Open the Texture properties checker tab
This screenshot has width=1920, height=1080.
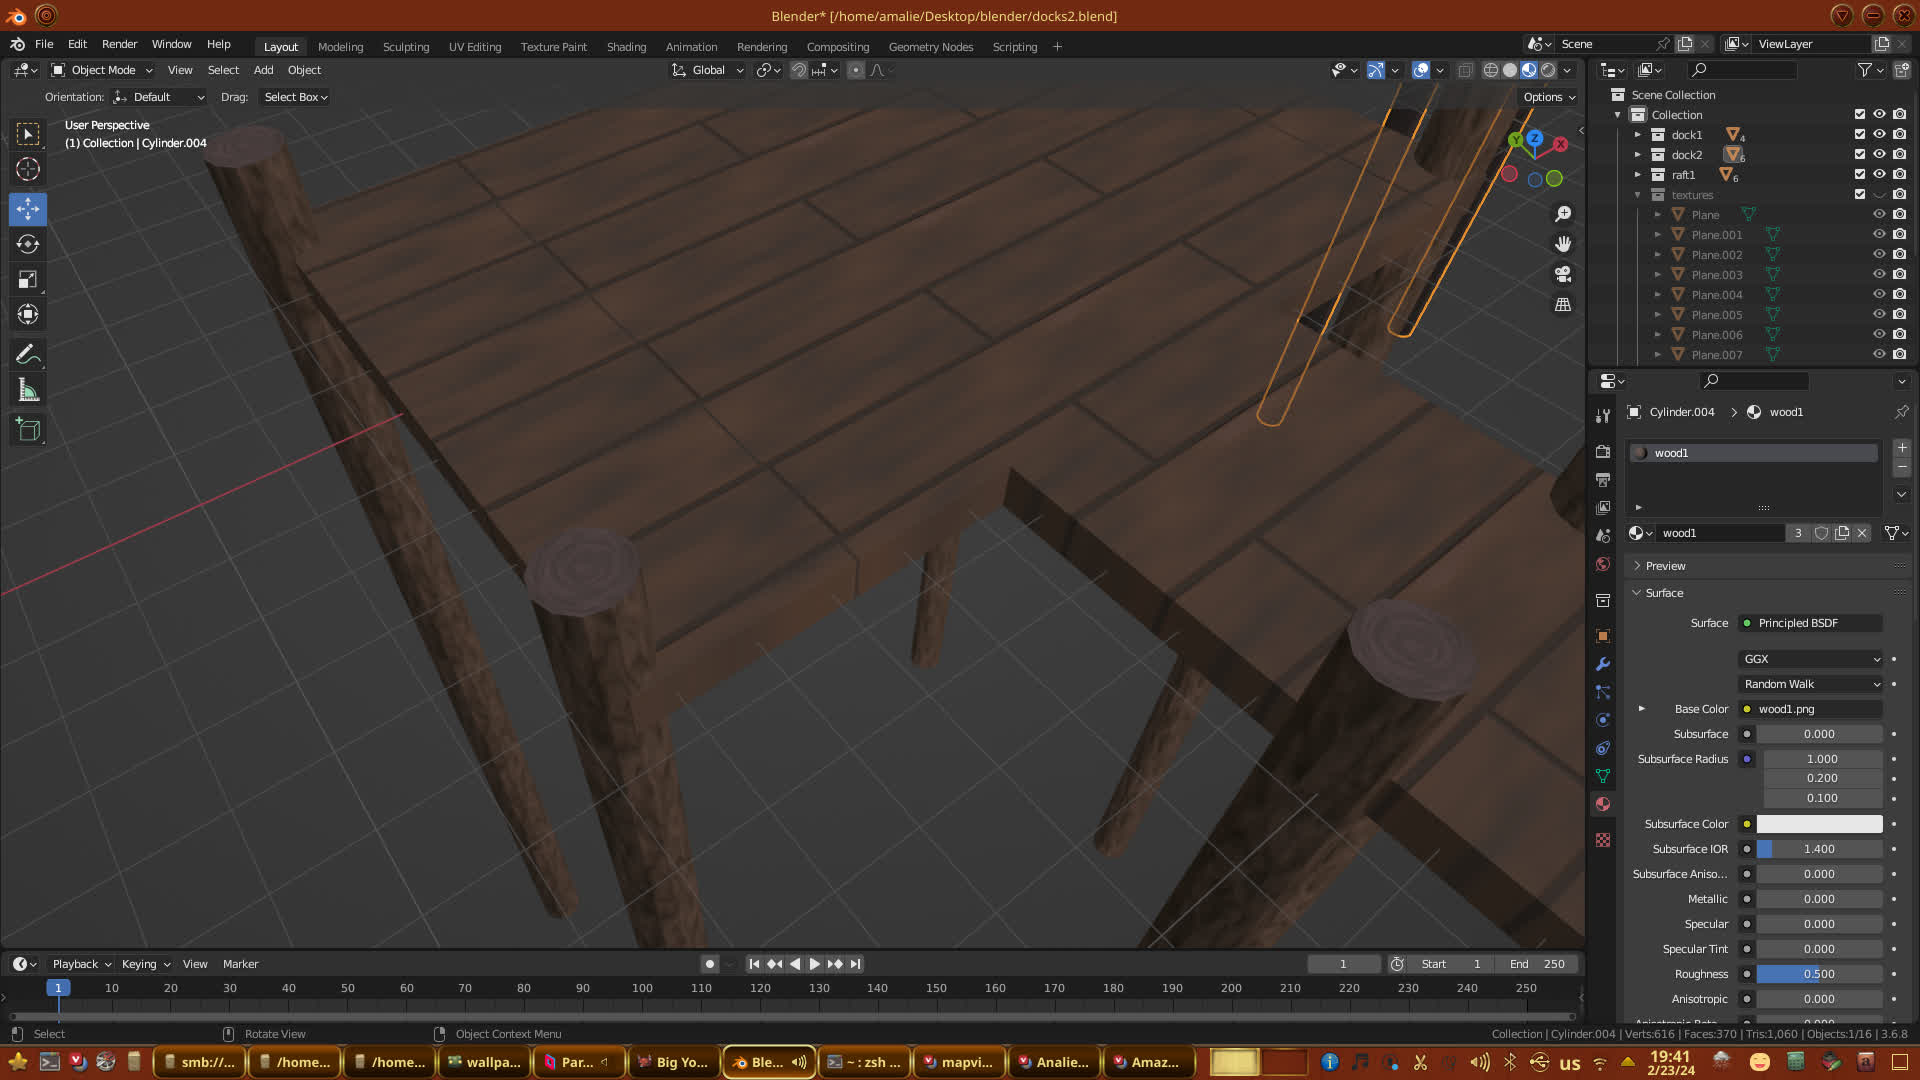pyautogui.click(x=1603, y=840)
